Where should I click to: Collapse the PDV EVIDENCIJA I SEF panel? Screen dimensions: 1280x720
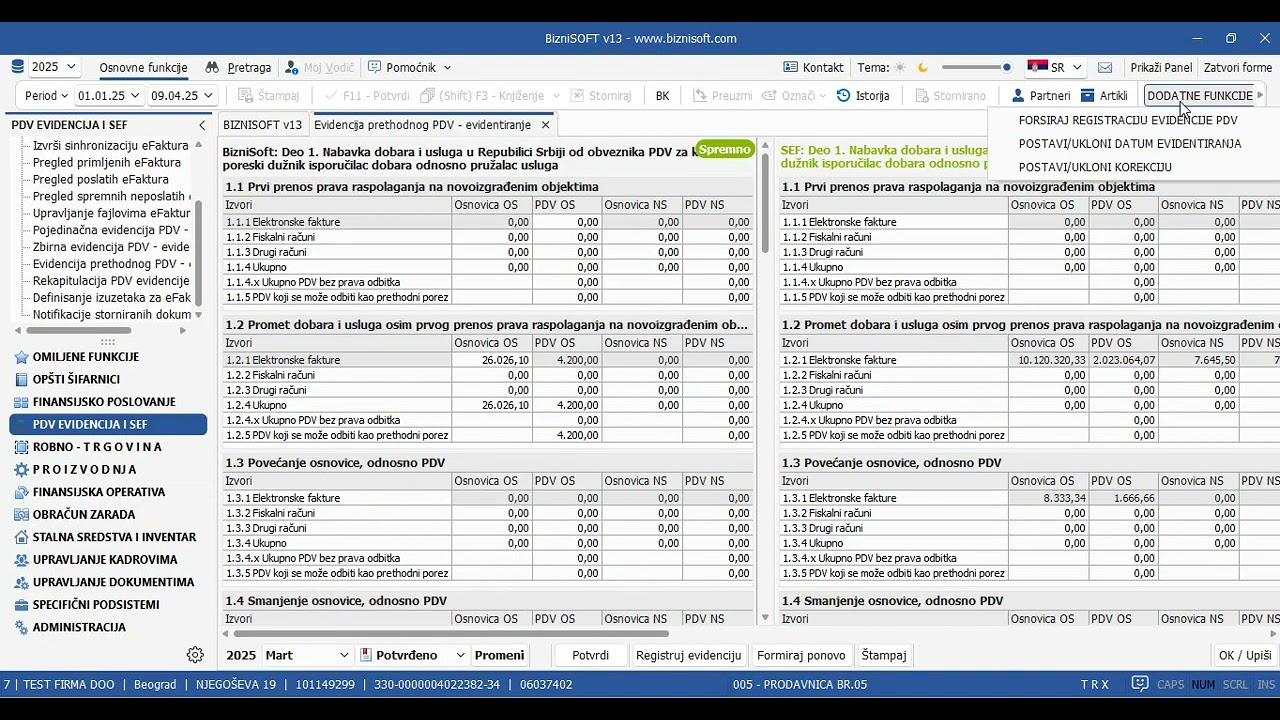202,125
